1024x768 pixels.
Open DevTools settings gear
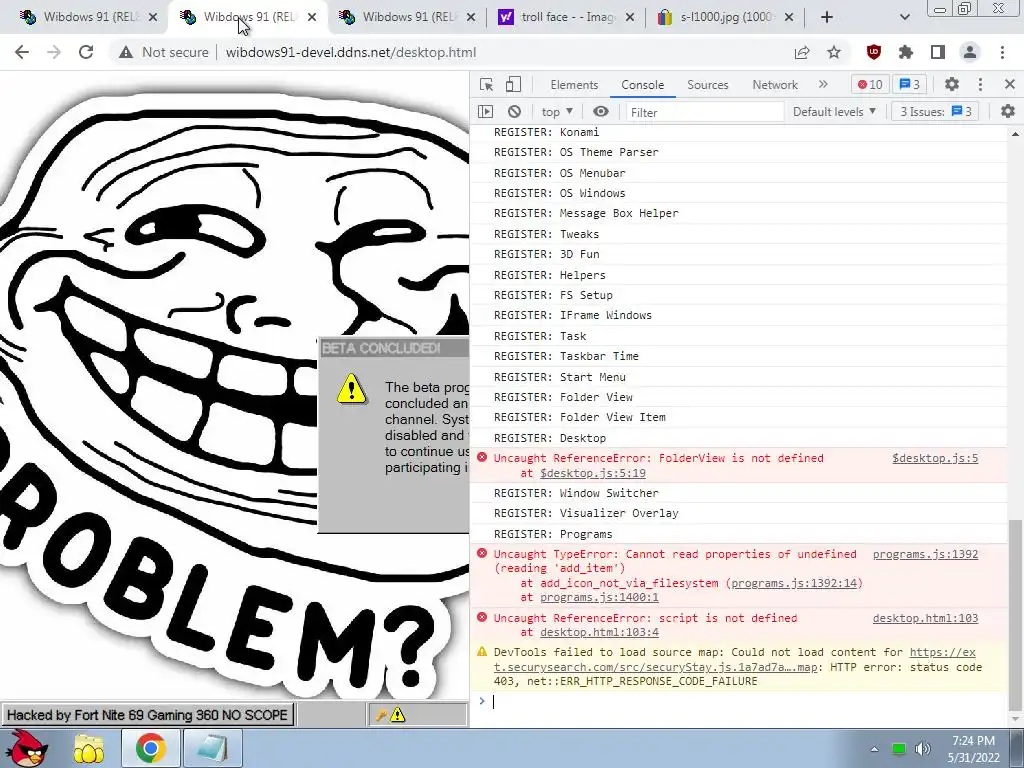952,84
